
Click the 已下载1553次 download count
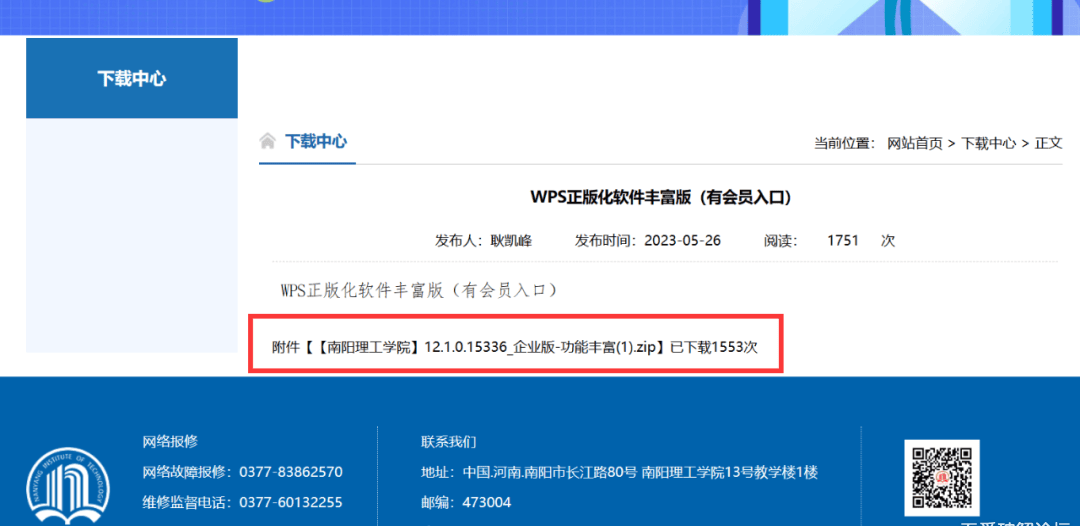714,347
